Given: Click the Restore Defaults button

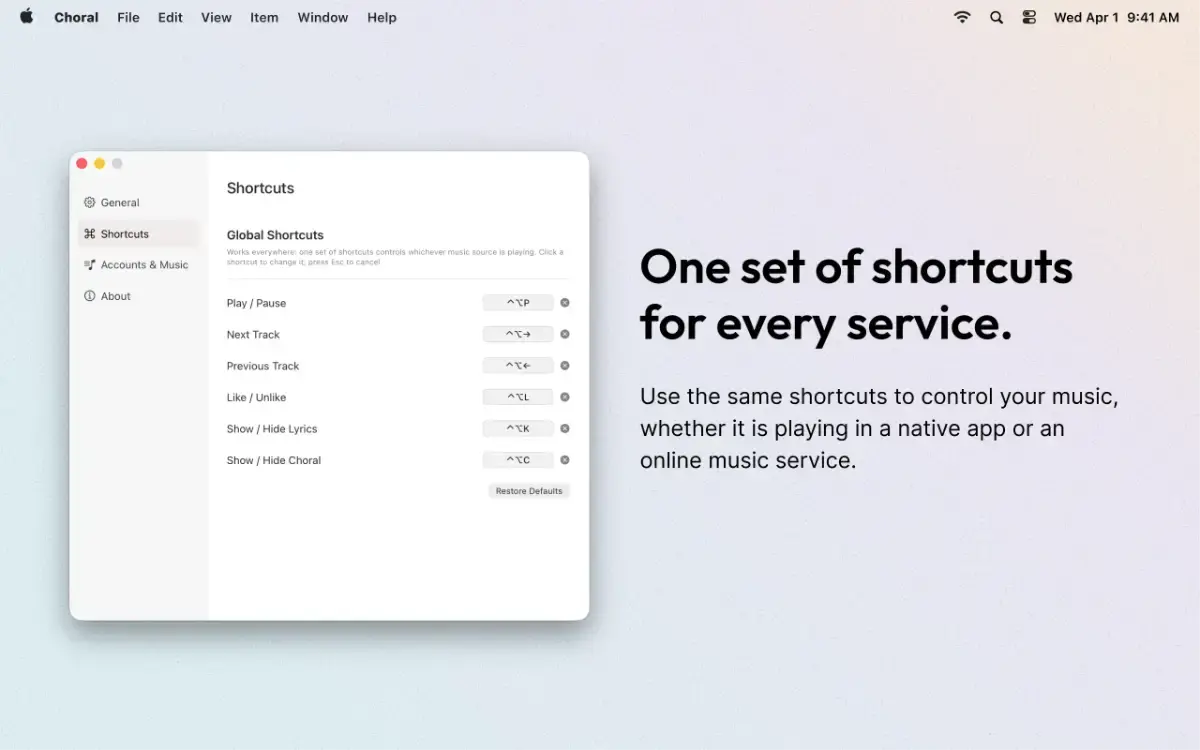Looking at the screenshot, I should pos(529,491).
